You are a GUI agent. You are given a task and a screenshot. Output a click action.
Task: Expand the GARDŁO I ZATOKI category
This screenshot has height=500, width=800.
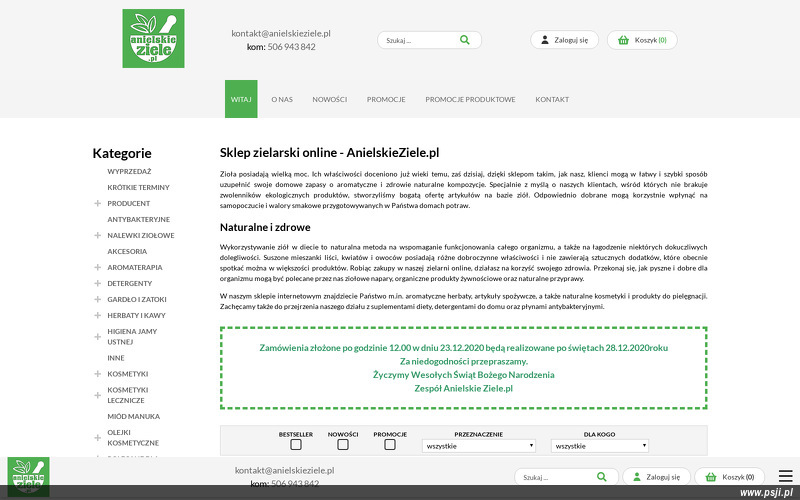pyautogui.click(x=97, y=299)
